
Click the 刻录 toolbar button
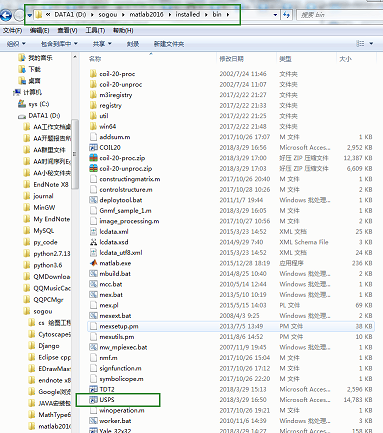[x=133, y=44]
